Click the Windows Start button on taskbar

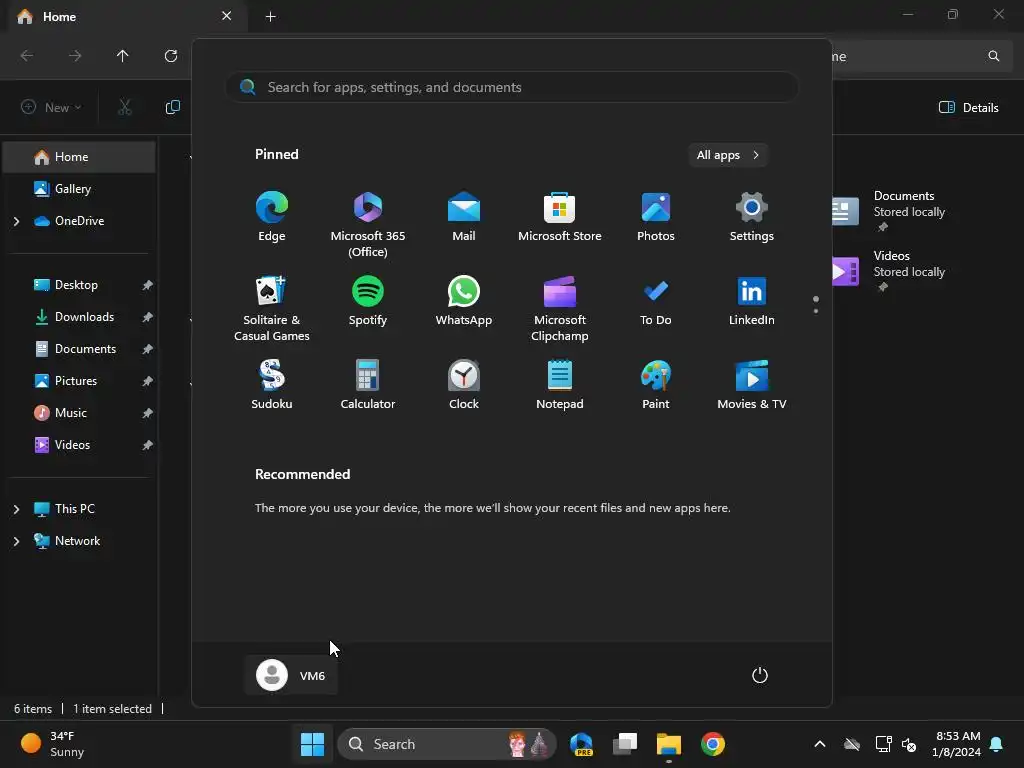click(312, 744)
